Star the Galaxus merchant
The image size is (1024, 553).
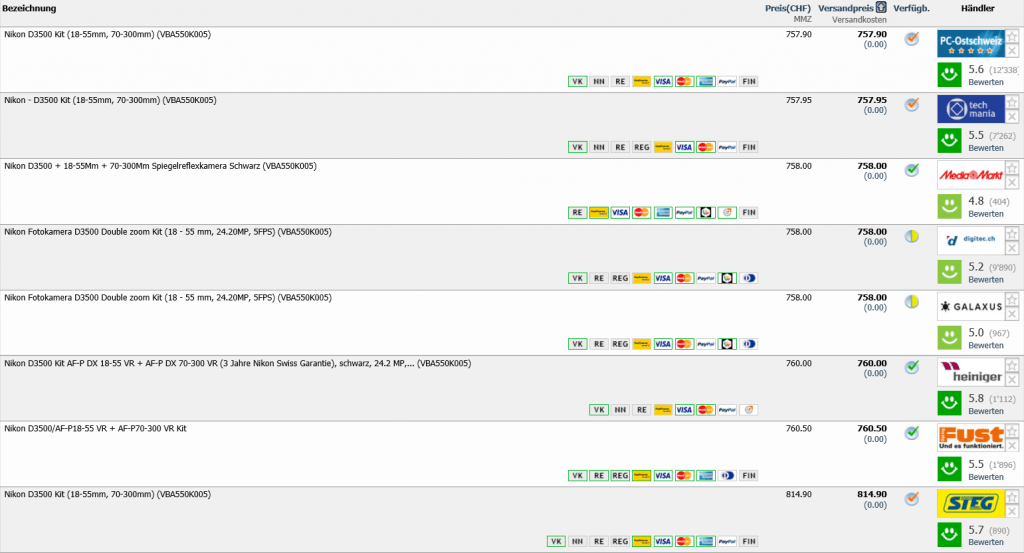[x=1012, y=300]
